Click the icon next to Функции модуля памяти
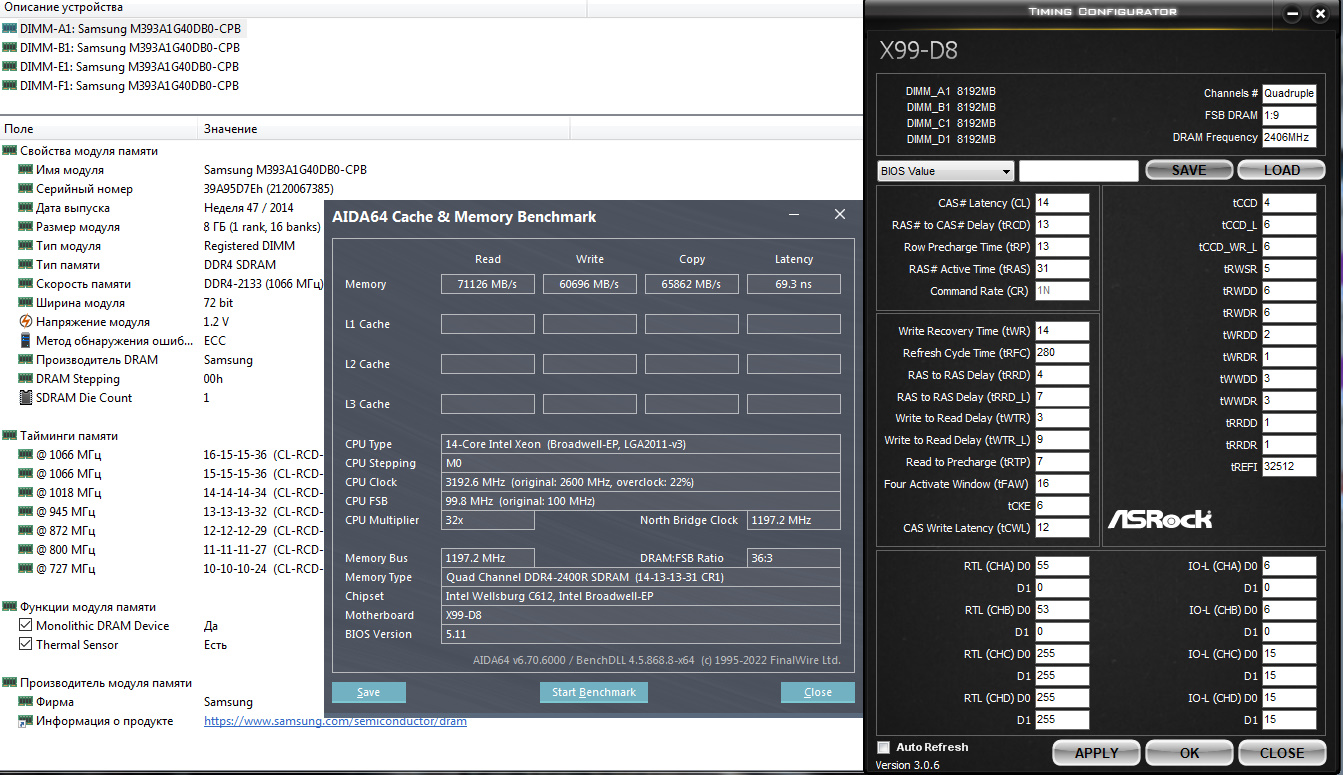The image size is (1343, 775). (10, 607)
